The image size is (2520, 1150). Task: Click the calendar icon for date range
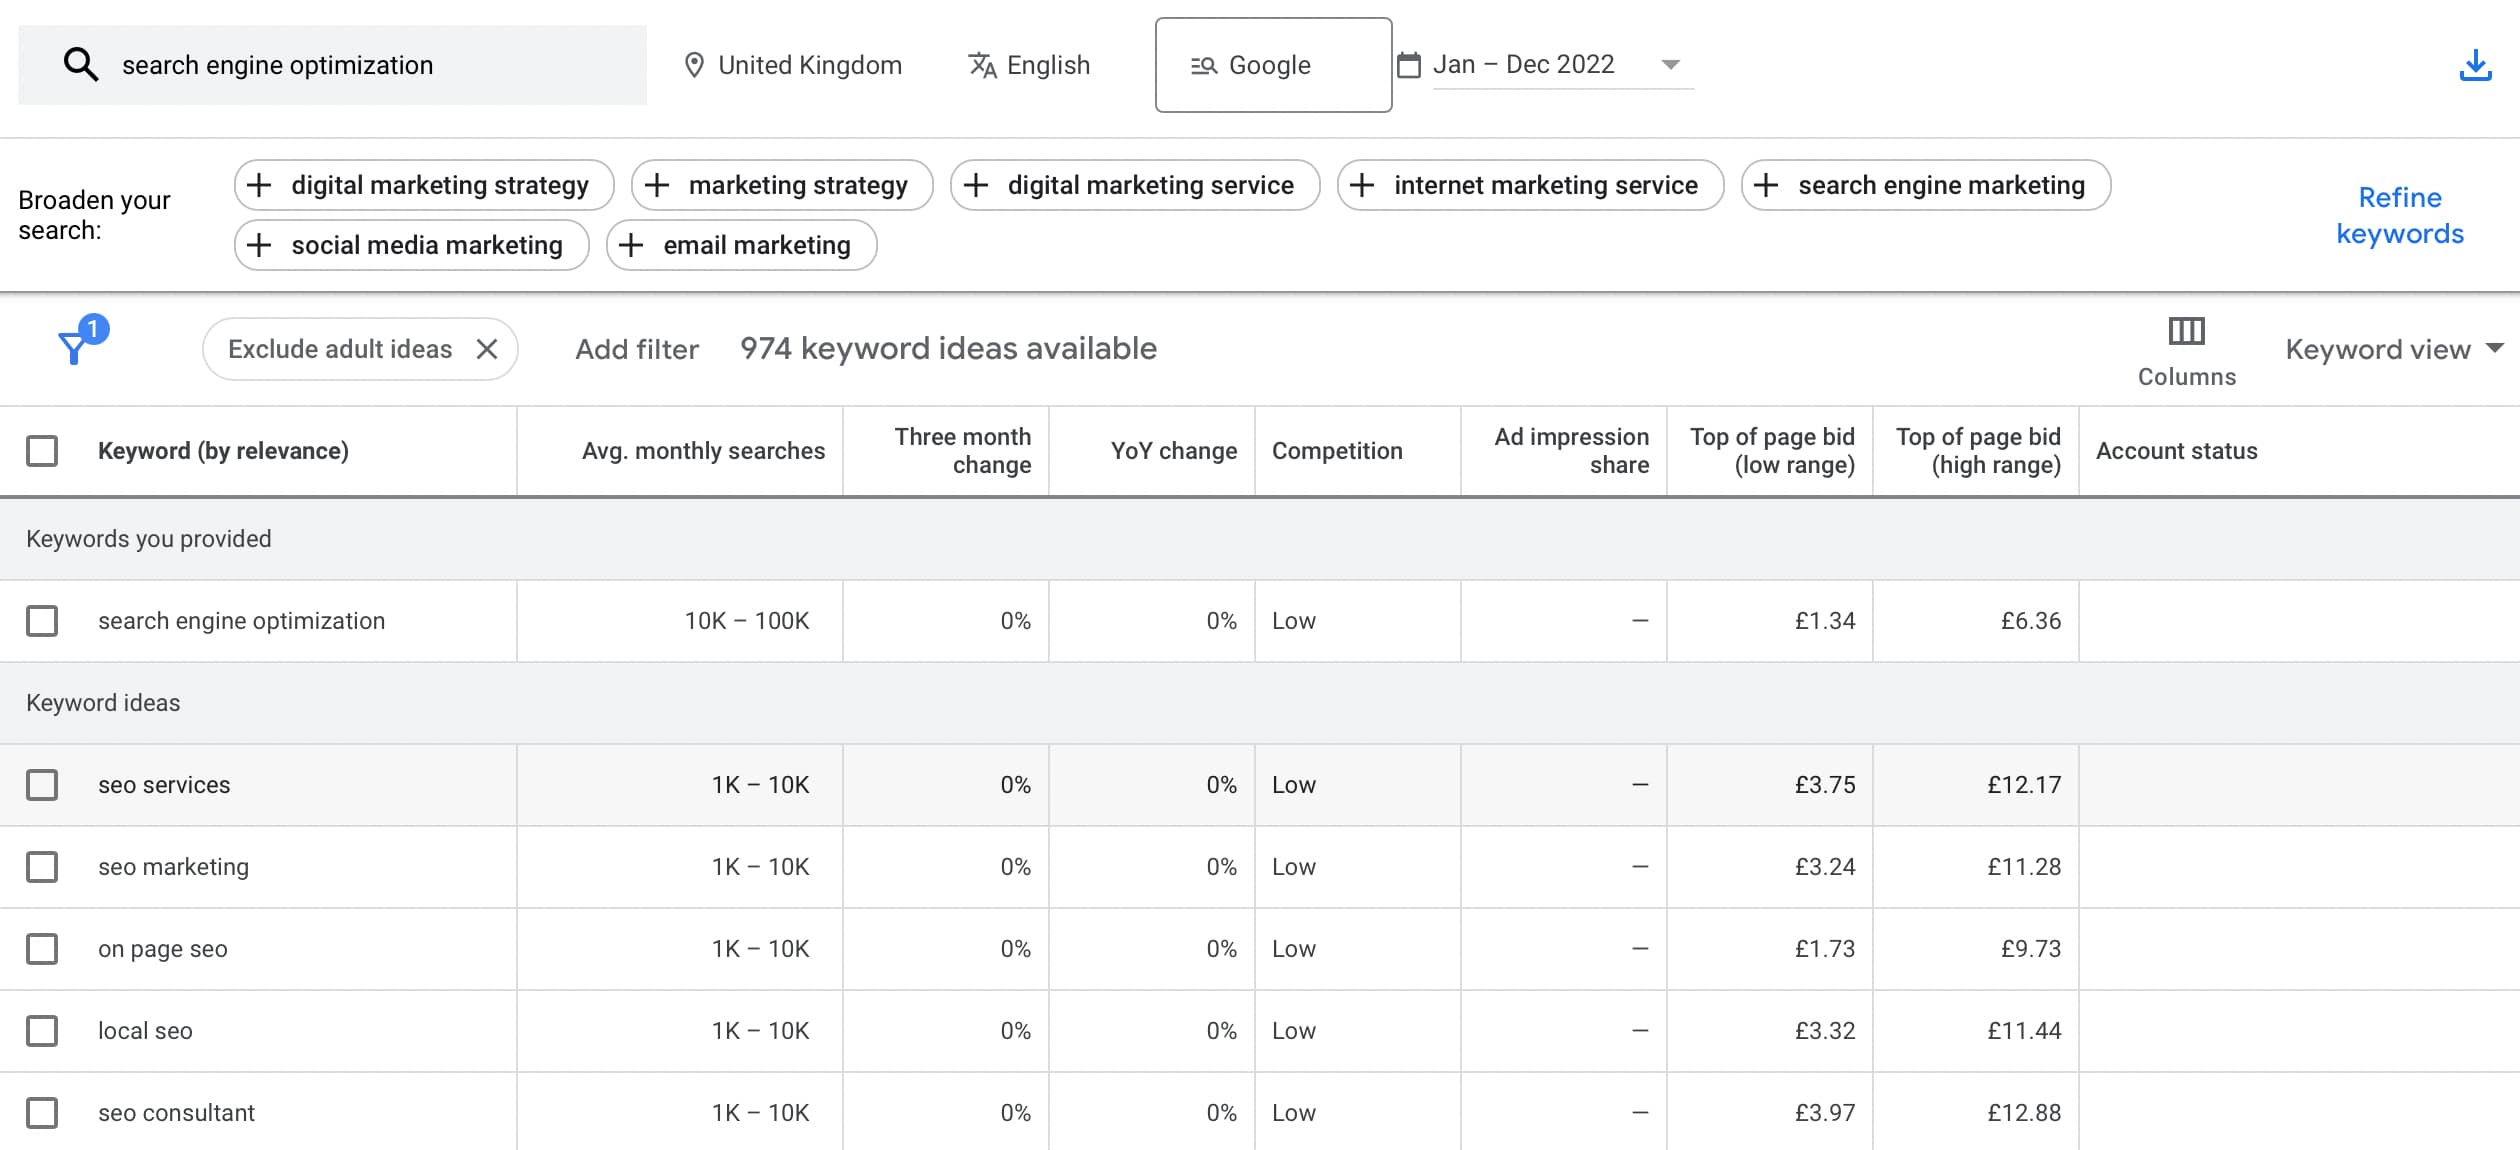[x=1410, y=63]
